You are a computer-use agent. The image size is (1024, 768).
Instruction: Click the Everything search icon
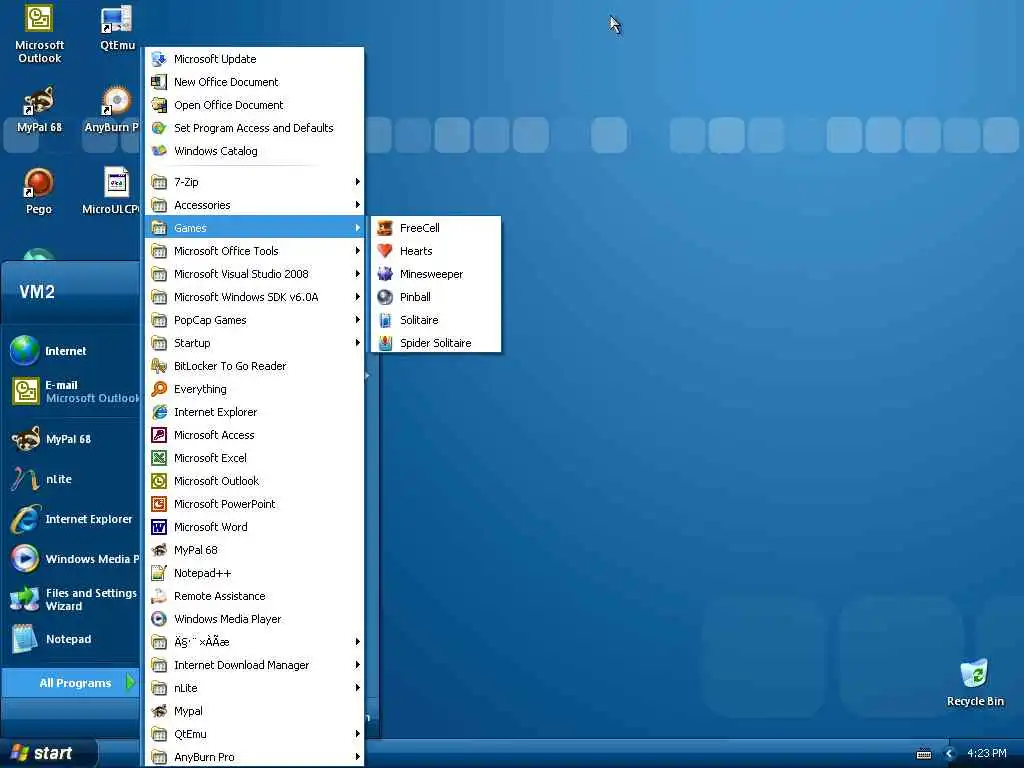(x=159, y=389)
